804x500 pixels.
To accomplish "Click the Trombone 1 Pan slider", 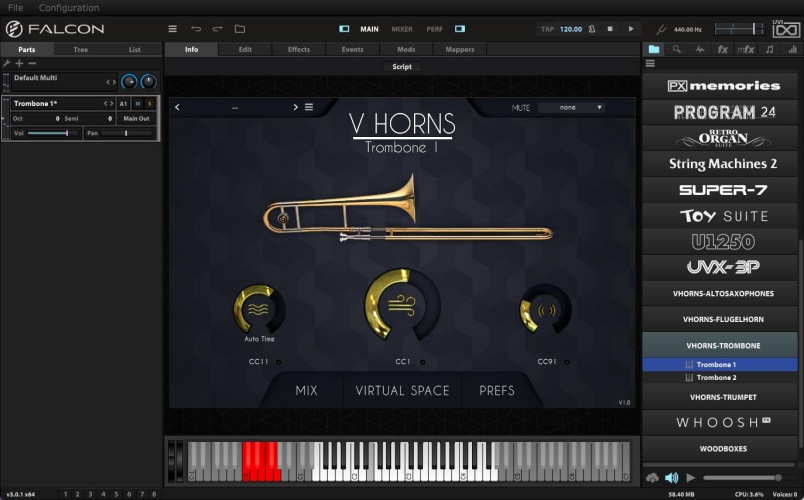I will click(127, 133).
